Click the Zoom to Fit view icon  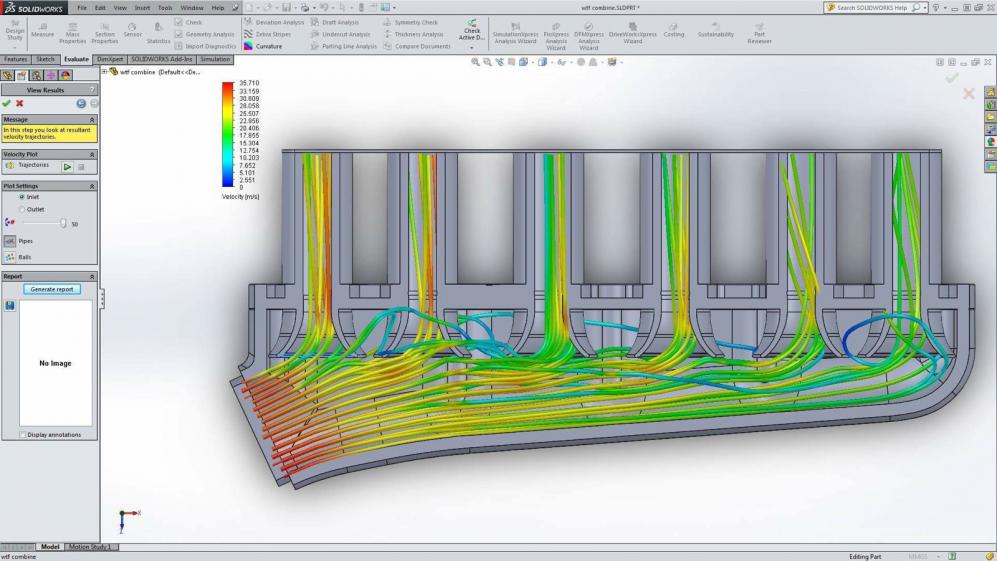[x=476, y=62]
